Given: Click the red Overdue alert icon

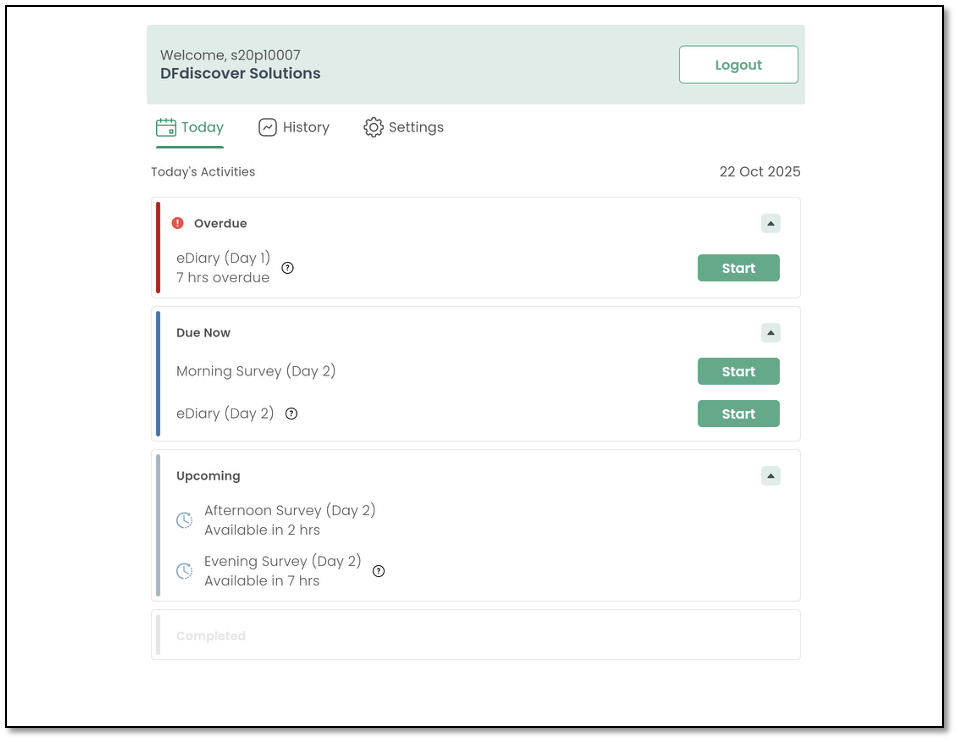Looking at the screenshot, I should click(x=178, y=223).
